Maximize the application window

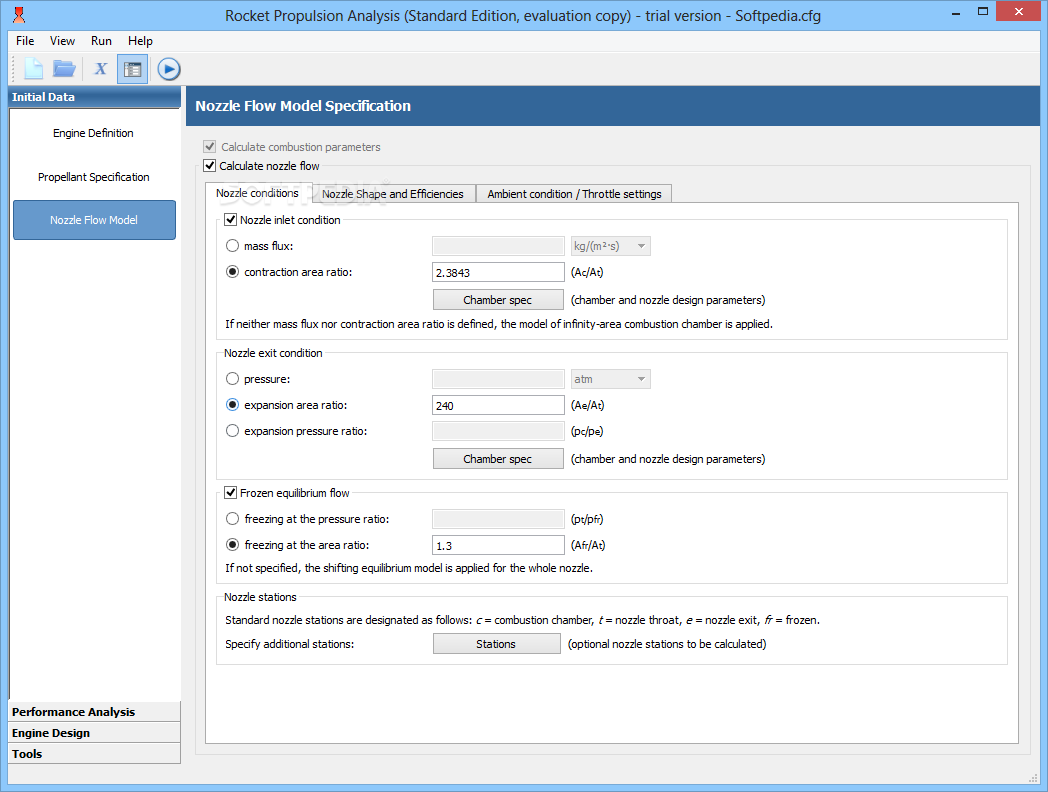tap(982, 11)
